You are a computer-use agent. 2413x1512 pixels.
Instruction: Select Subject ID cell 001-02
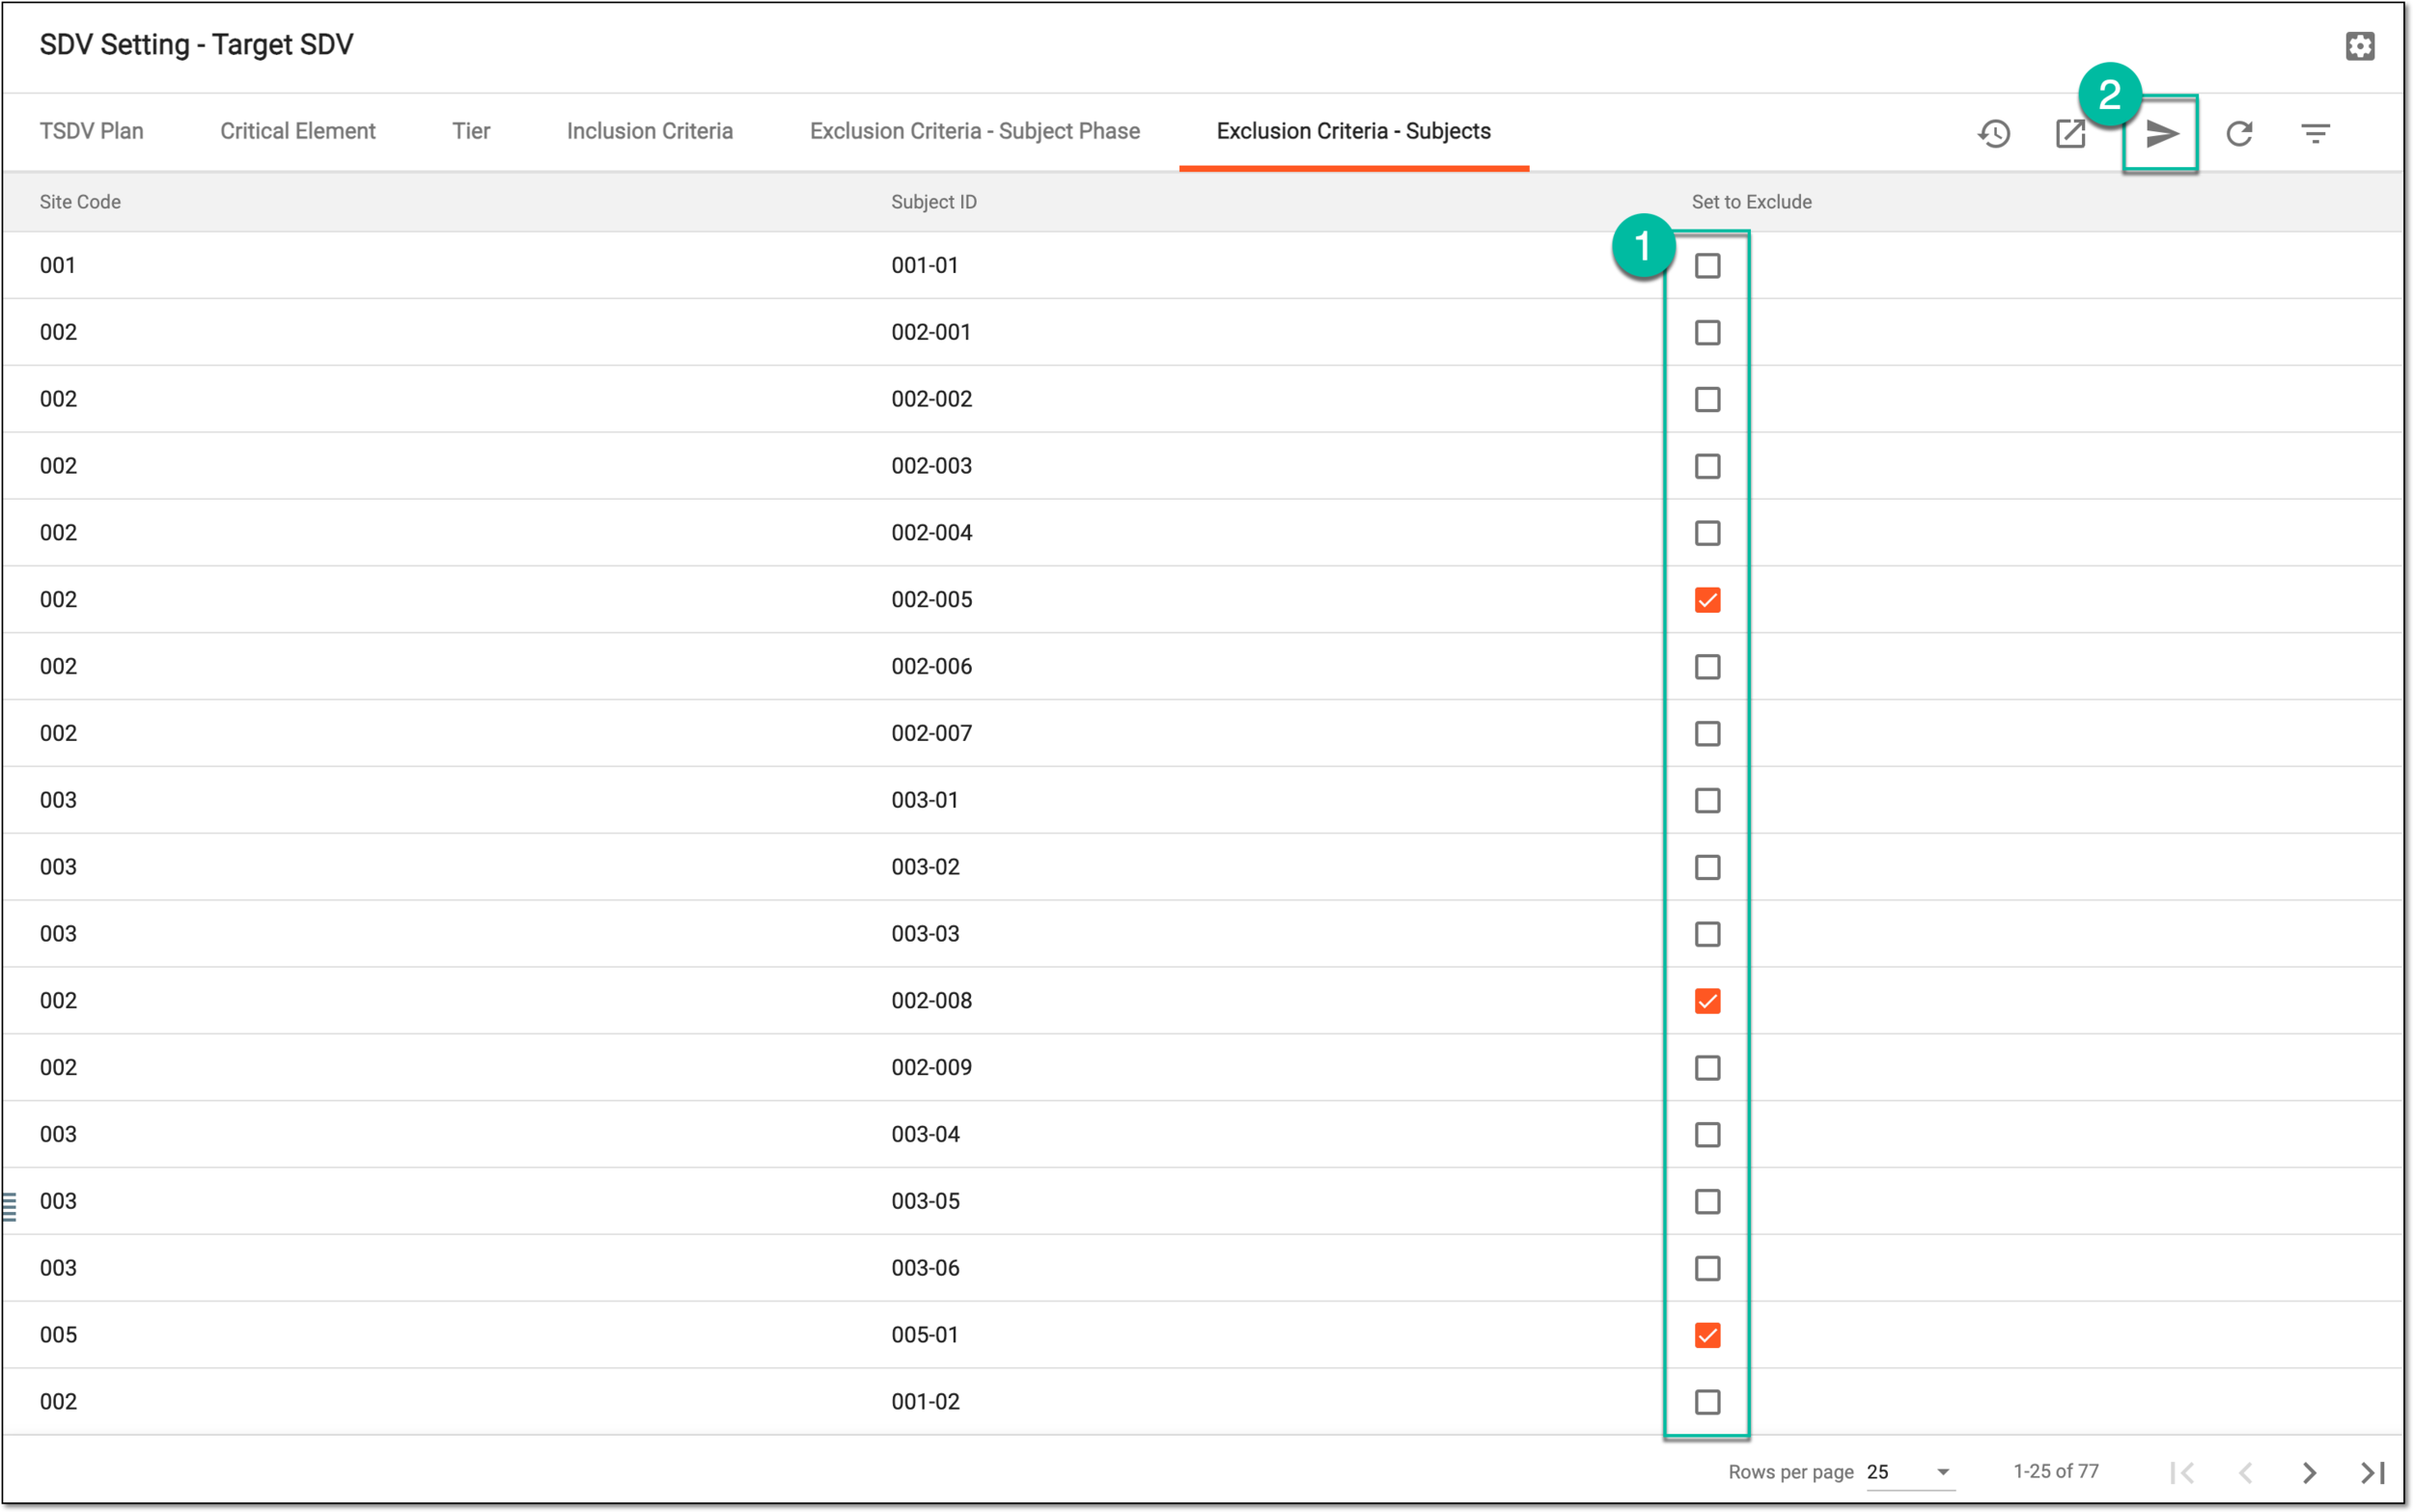click(925, 1402)
